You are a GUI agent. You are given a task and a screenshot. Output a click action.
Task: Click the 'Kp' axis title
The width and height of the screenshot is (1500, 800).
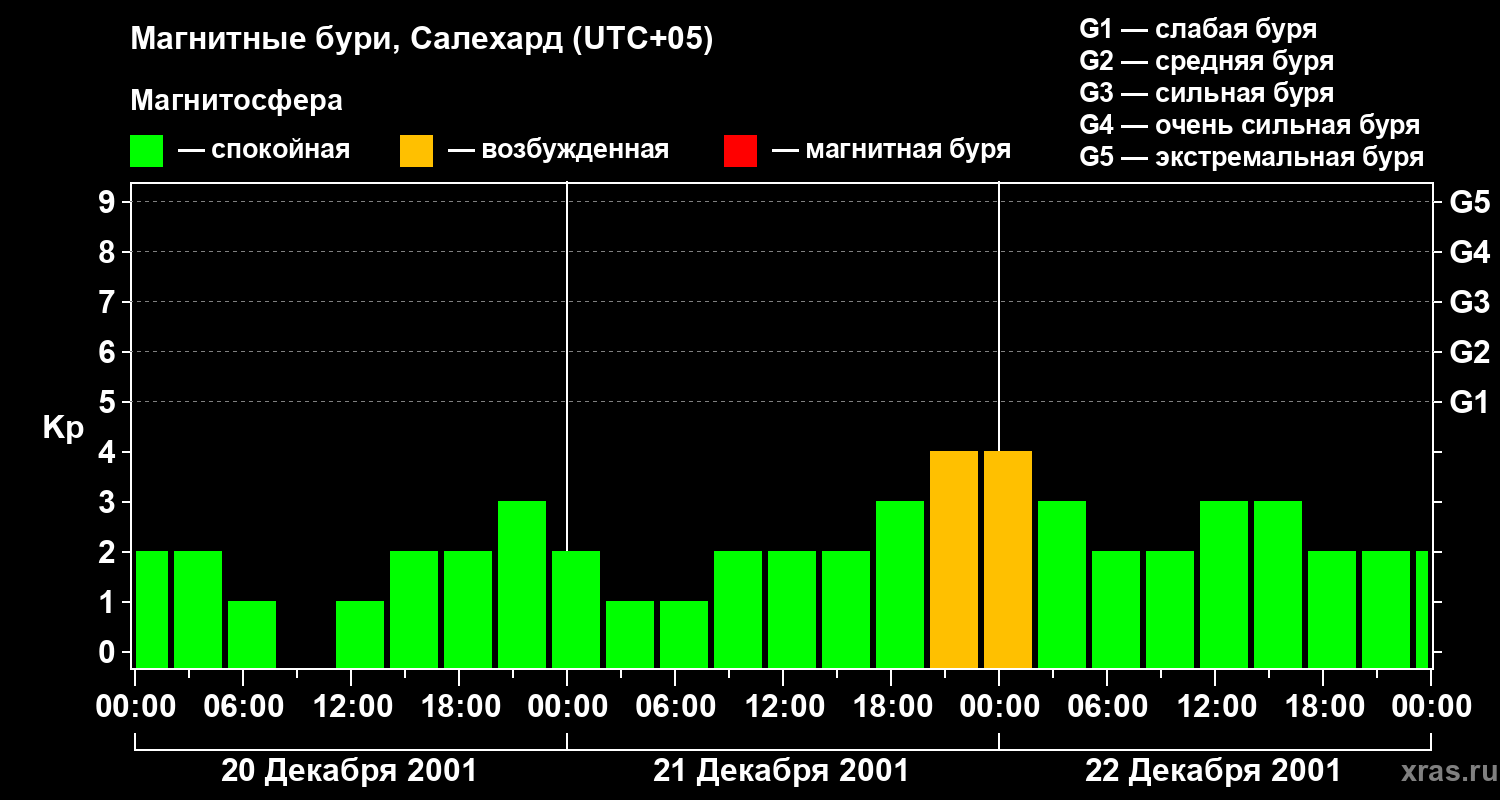tap(63, 428)
